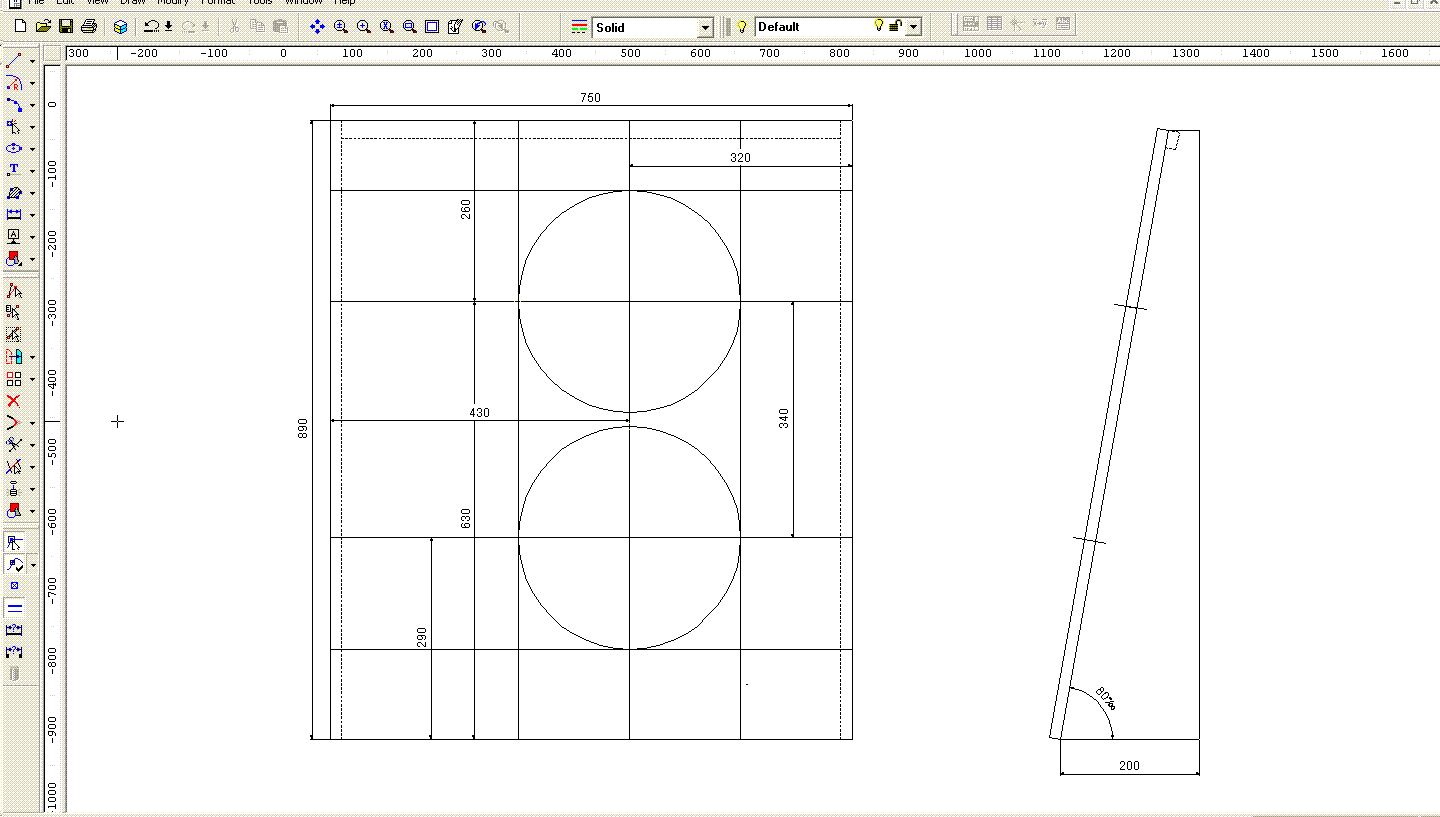Create a new drawing file
The image size is (1440, 817).
coord(20,27)
